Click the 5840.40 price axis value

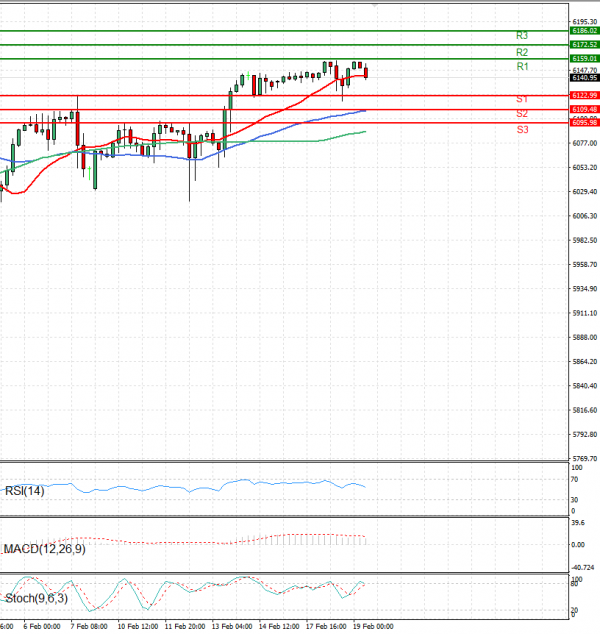(x=585, y=386)
